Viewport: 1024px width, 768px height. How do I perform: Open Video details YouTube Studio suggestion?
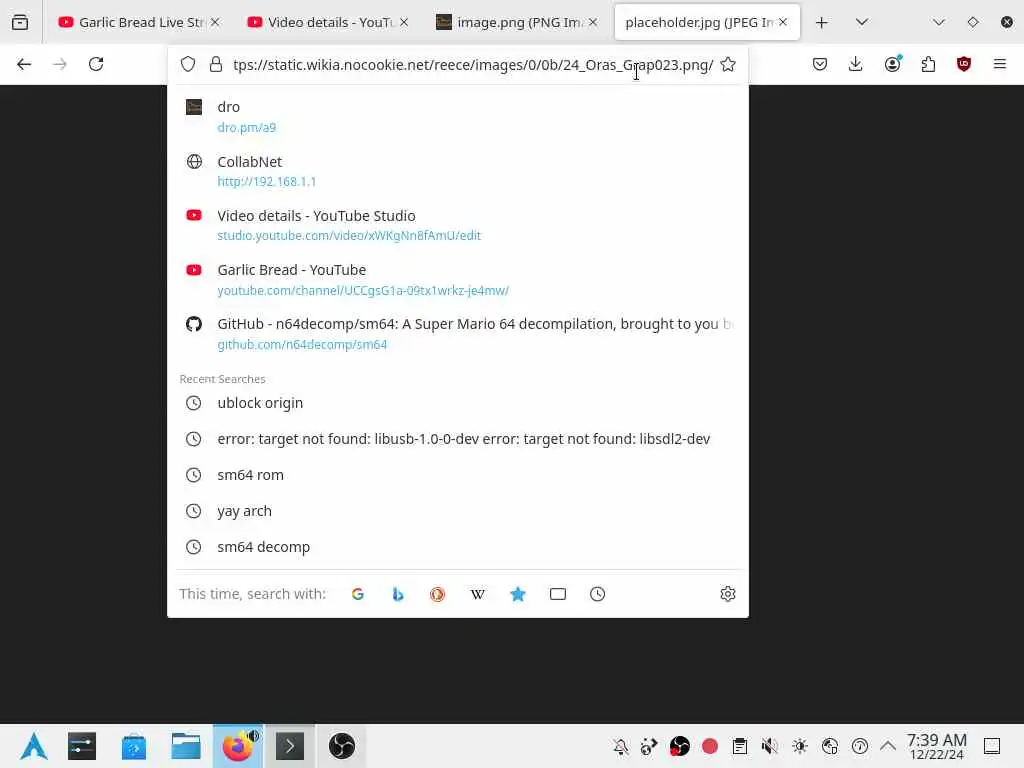(x=458, y=225)
